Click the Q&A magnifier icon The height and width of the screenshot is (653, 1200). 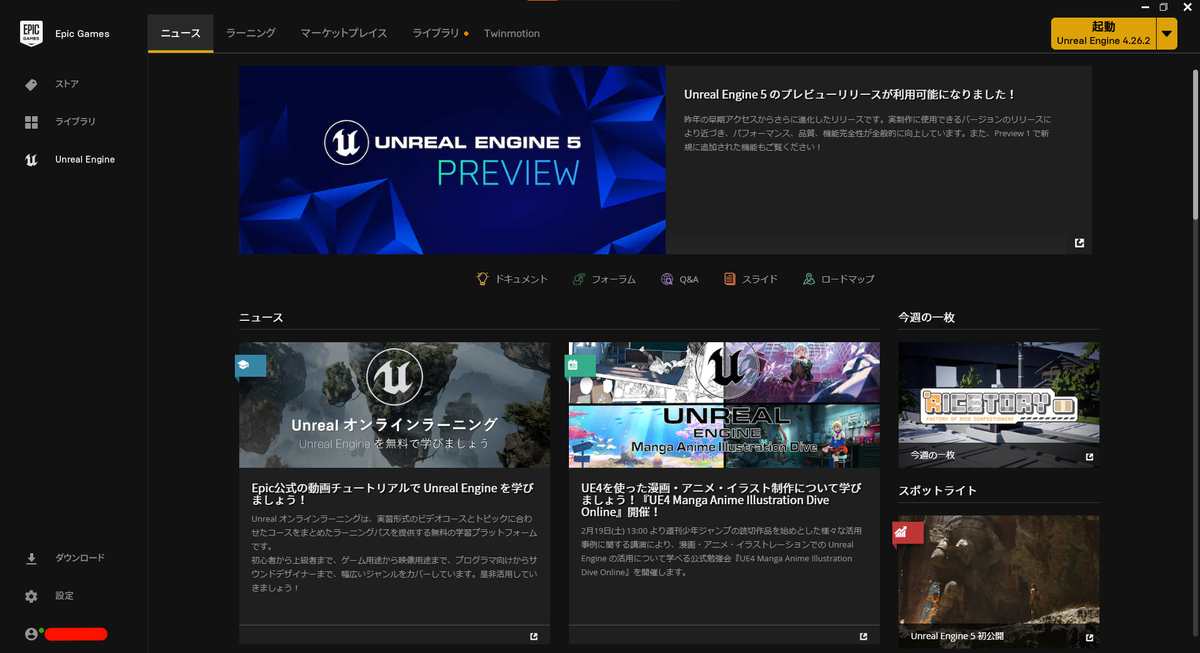click(x=667, y=279)
